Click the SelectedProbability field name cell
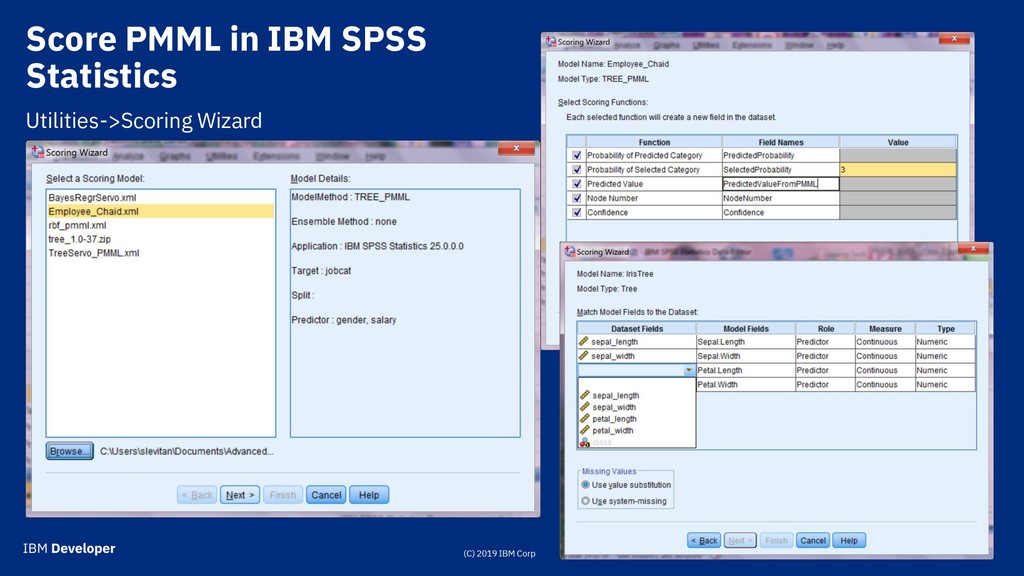Viewport: 1024px width, 576px height. point(780,170)
